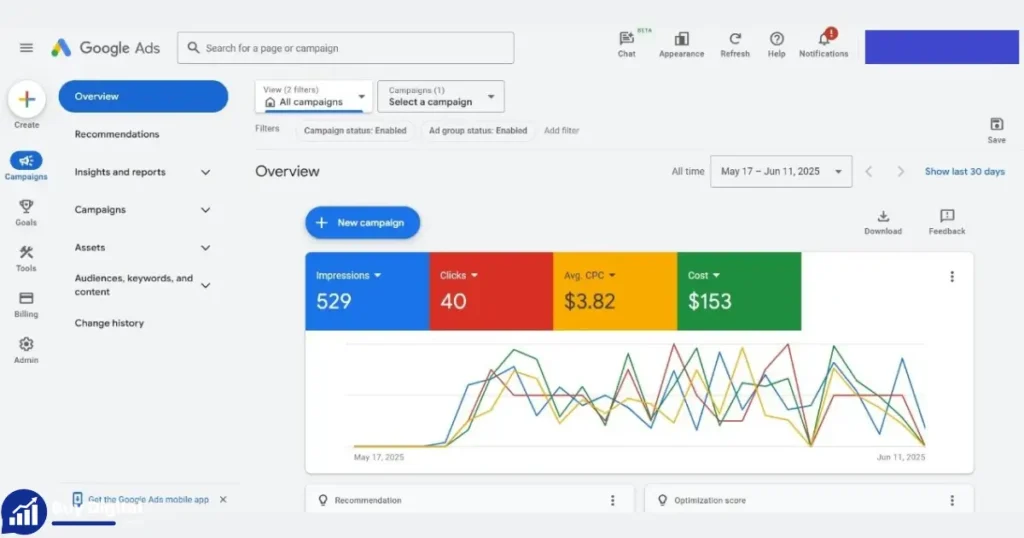Open the date range dropdown
1024x538 pixels.
pyautogui.click(x=781, y=172)
